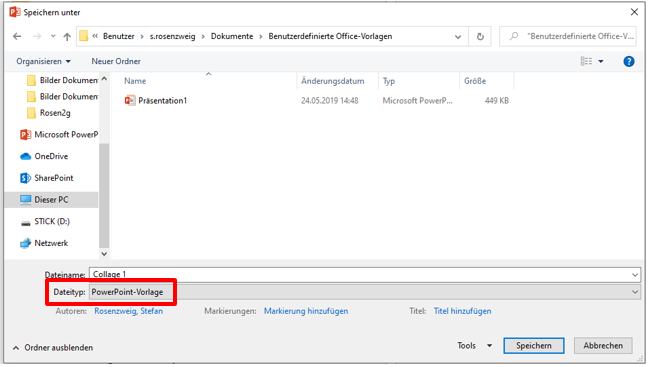Viewport: 648px width, 367px height.
Task: Open the Tools dropdown
Action: (x=474, y=346)
